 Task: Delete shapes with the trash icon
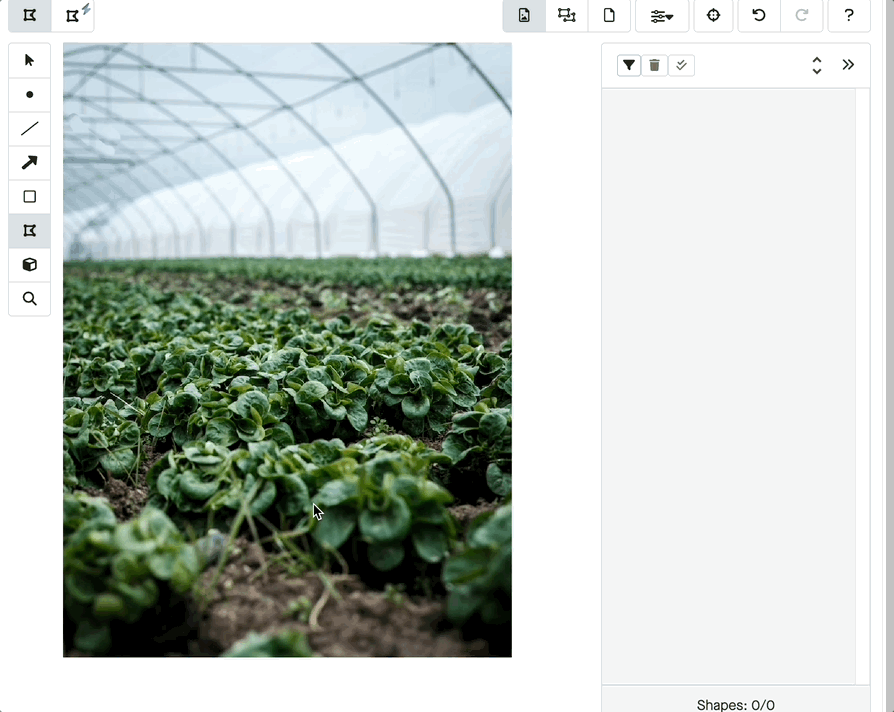point(655,65)
